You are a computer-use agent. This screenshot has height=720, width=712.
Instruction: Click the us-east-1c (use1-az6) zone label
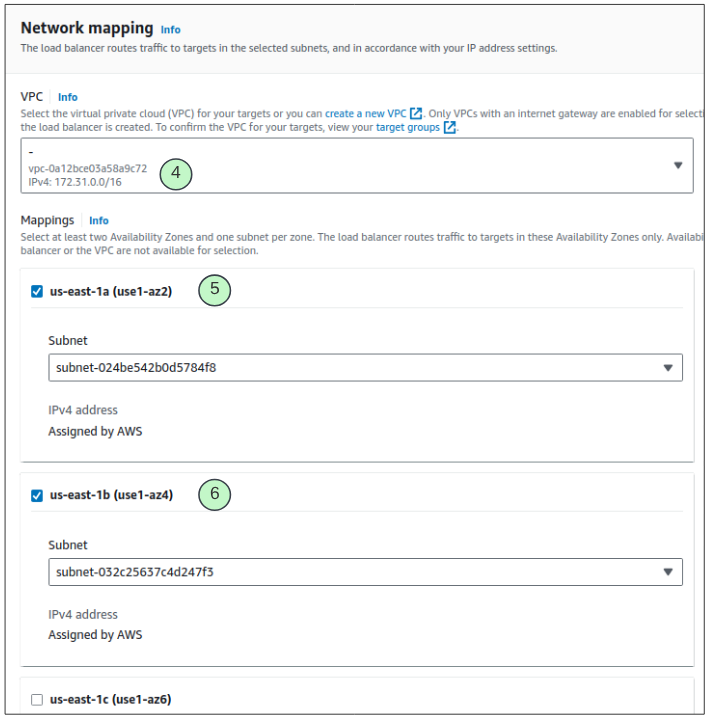pyautogui.click(x=111, y=699)
